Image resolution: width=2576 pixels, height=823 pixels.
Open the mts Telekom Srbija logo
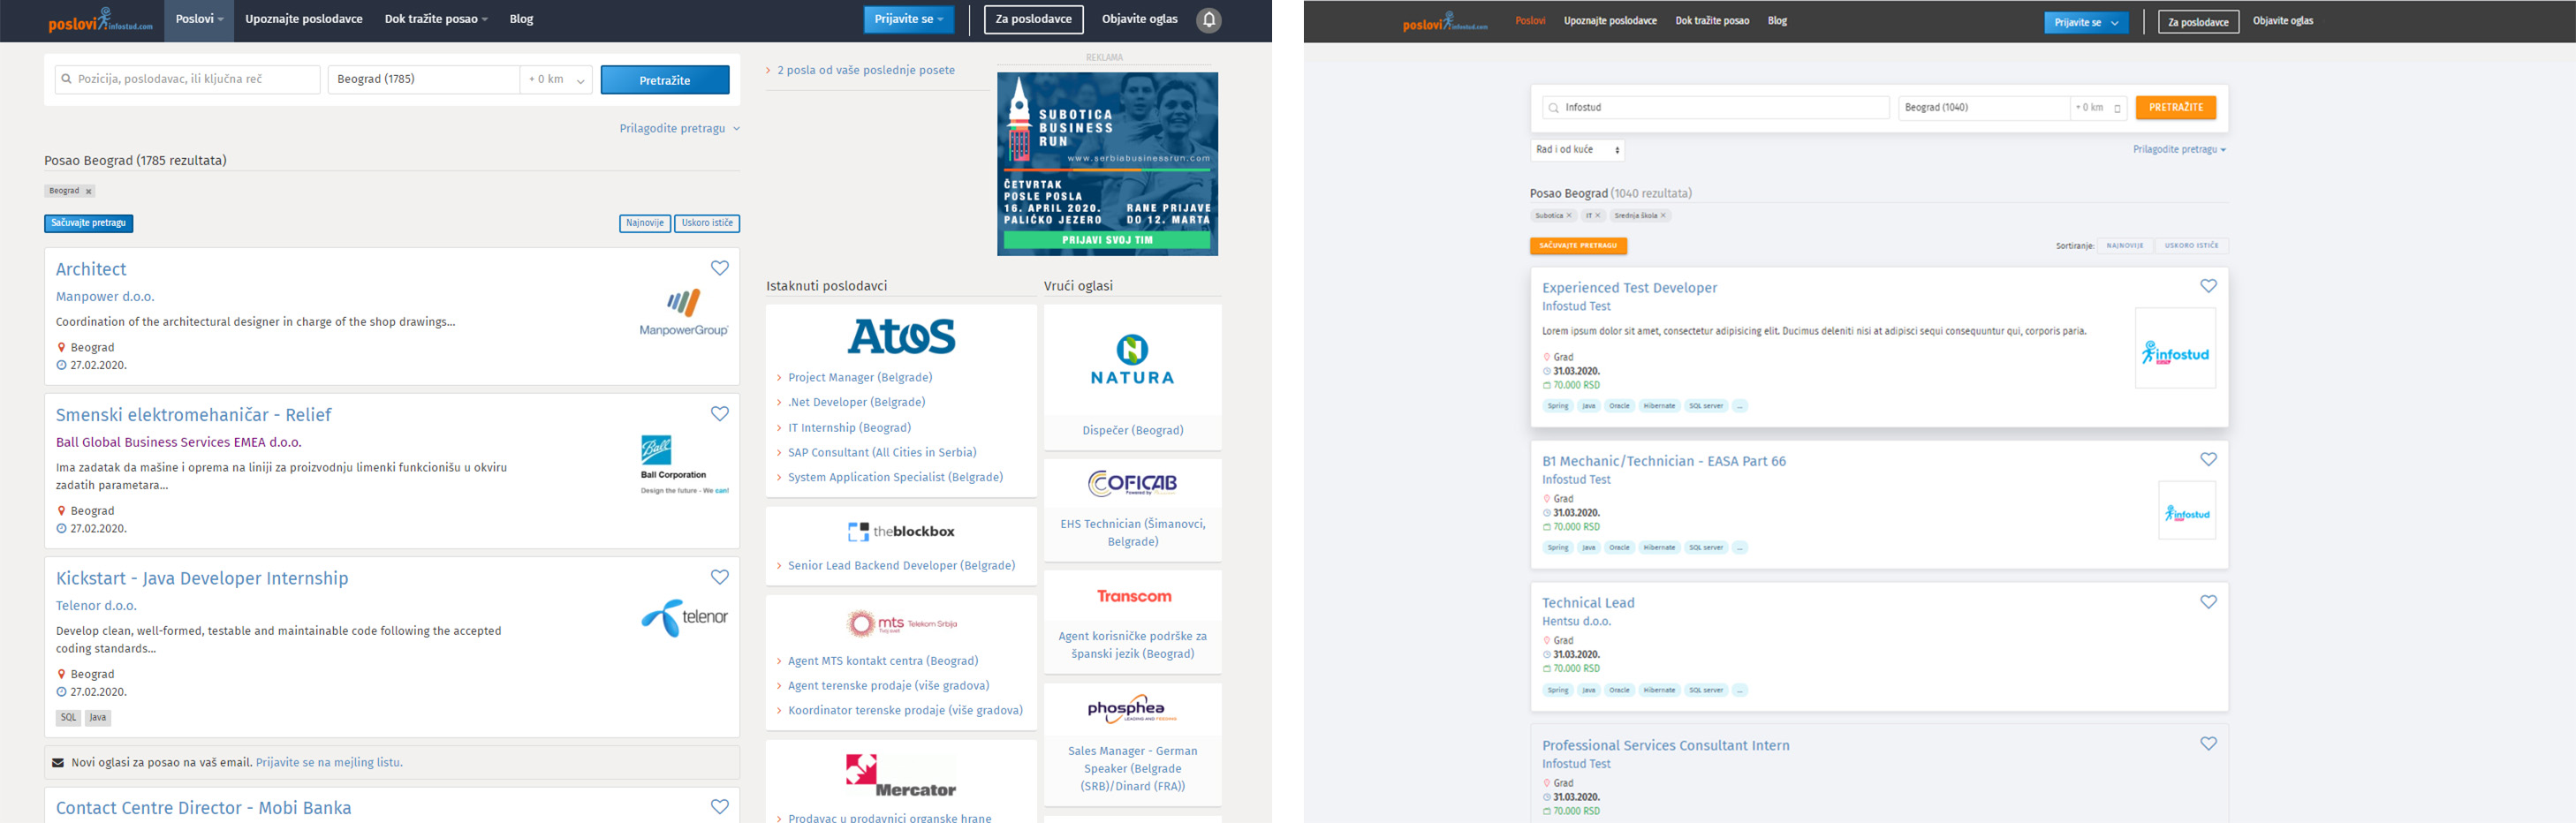pos(901,624)
